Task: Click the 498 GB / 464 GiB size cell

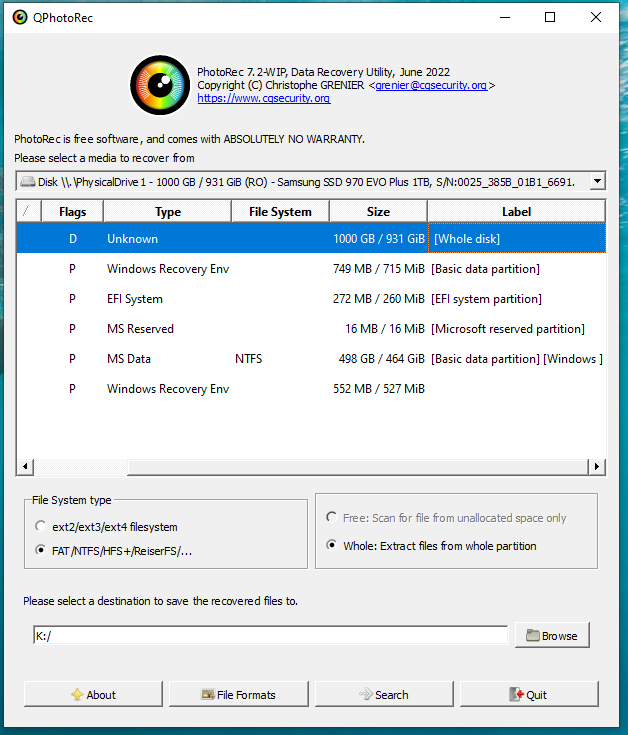Action: (x=381, y=359)
